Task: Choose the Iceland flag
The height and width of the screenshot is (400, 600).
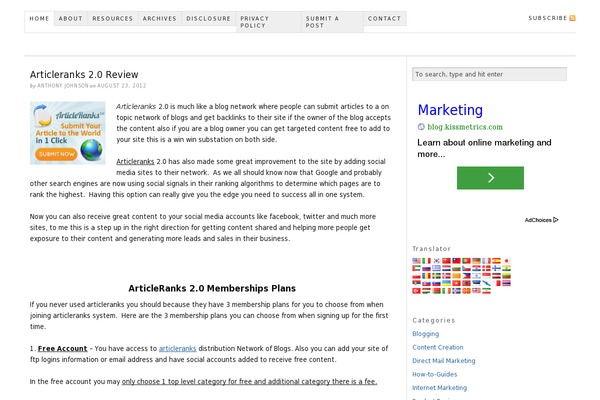Action: click(x=457, y=291)
